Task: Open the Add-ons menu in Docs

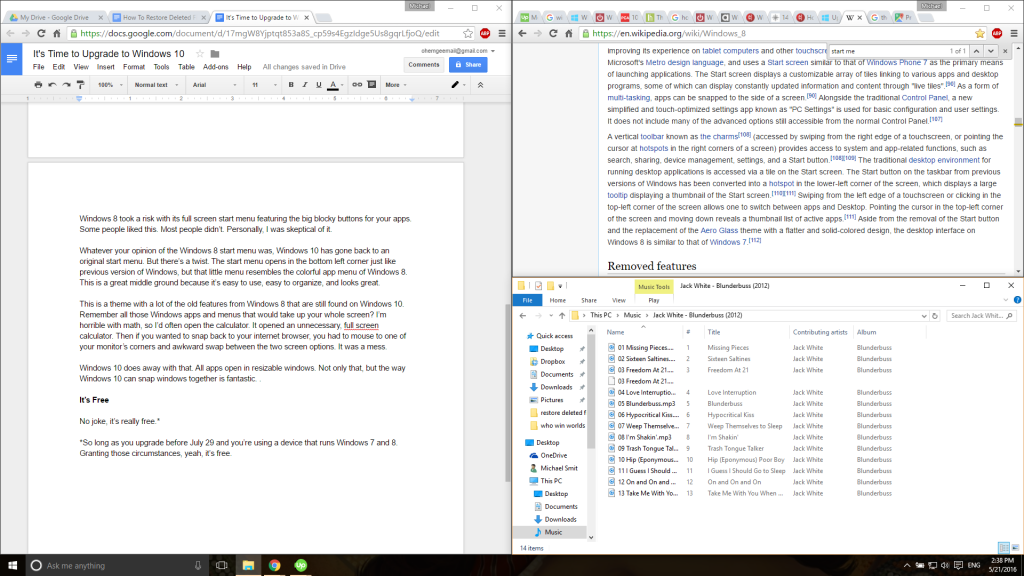Action: point(216,67)
